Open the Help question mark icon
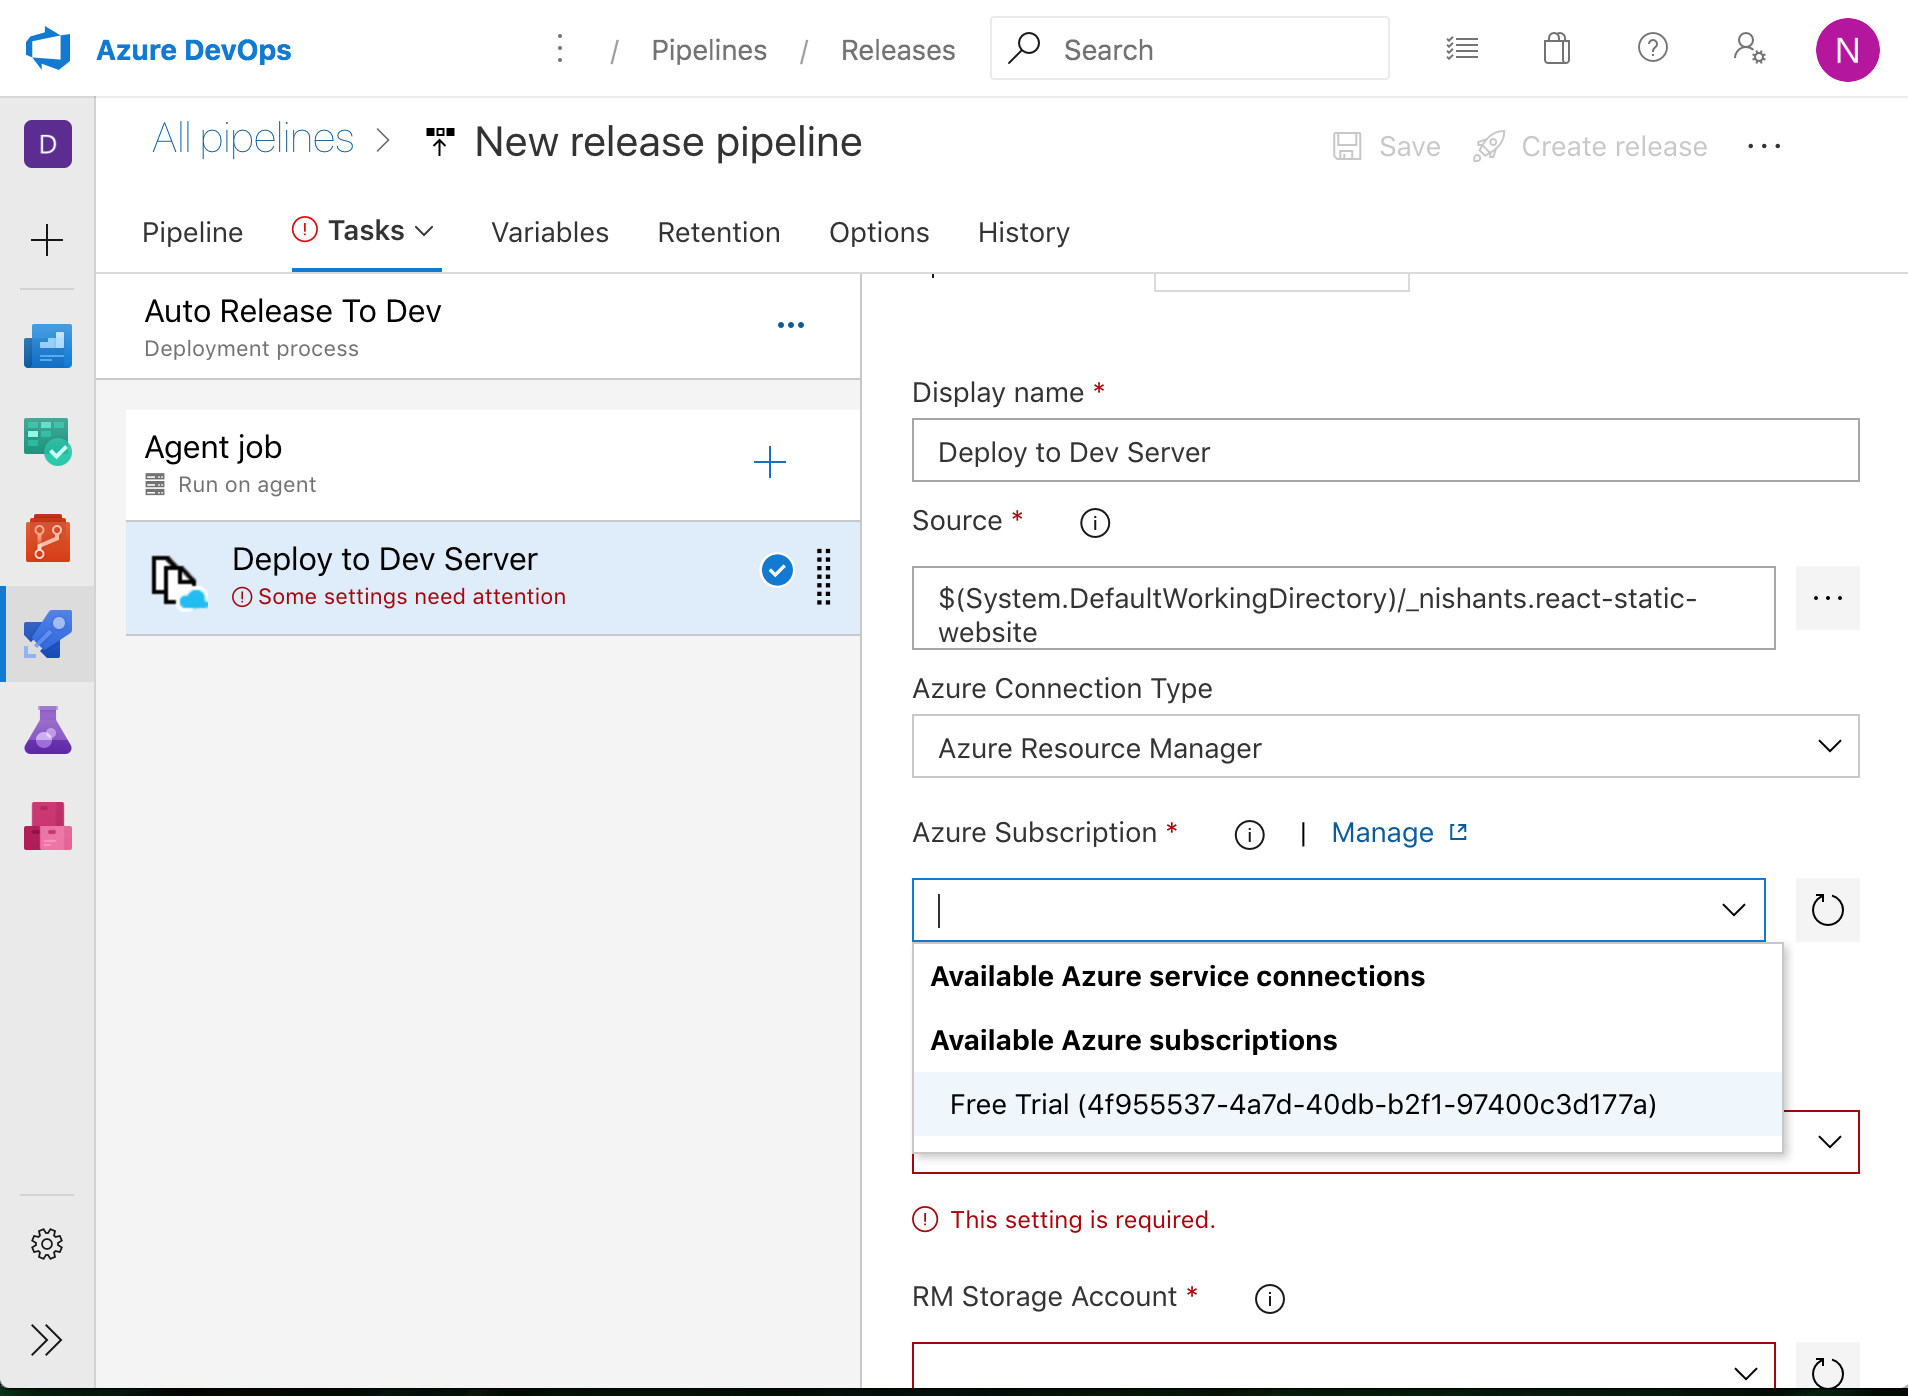Viewport: 1908px width, 1396px height. (x=1652, y=48)
